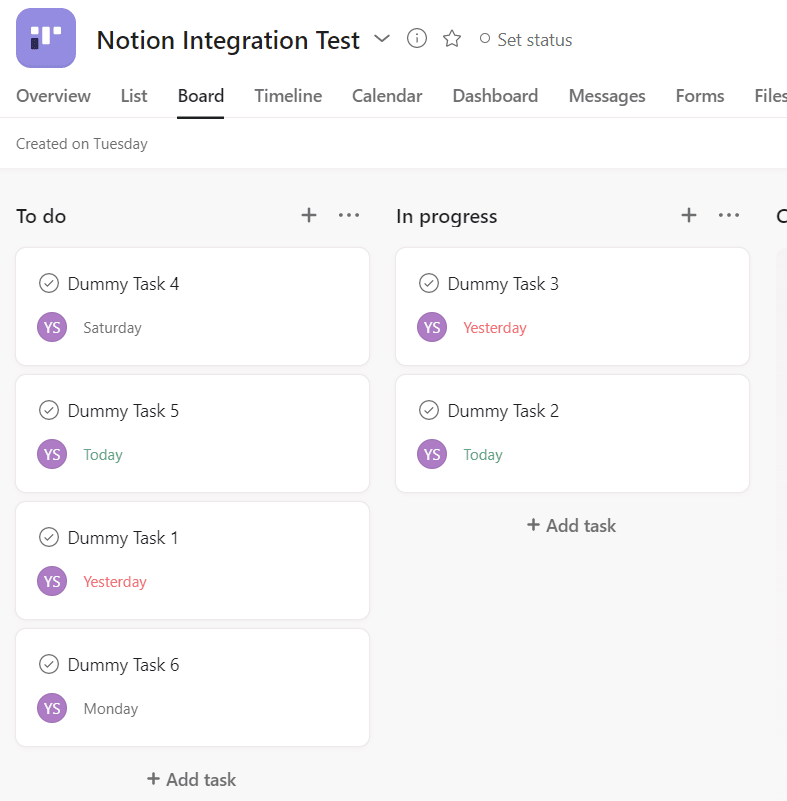Click the Yesterday due date on Dummy Task 3
Screen dimensions: 787x801
tap(495, 328)
